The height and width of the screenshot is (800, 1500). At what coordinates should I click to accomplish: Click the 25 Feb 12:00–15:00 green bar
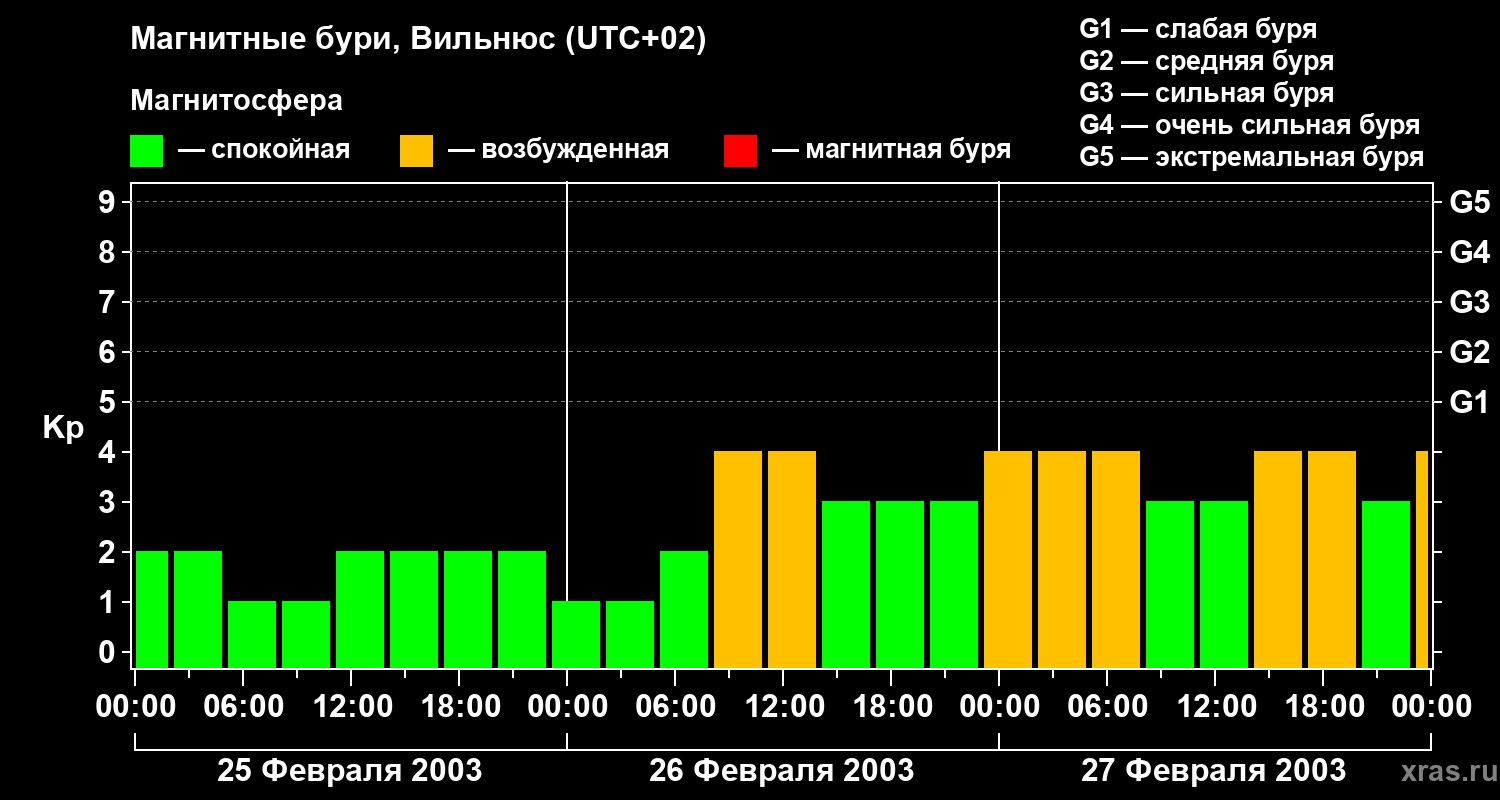(x=360, y=609)
